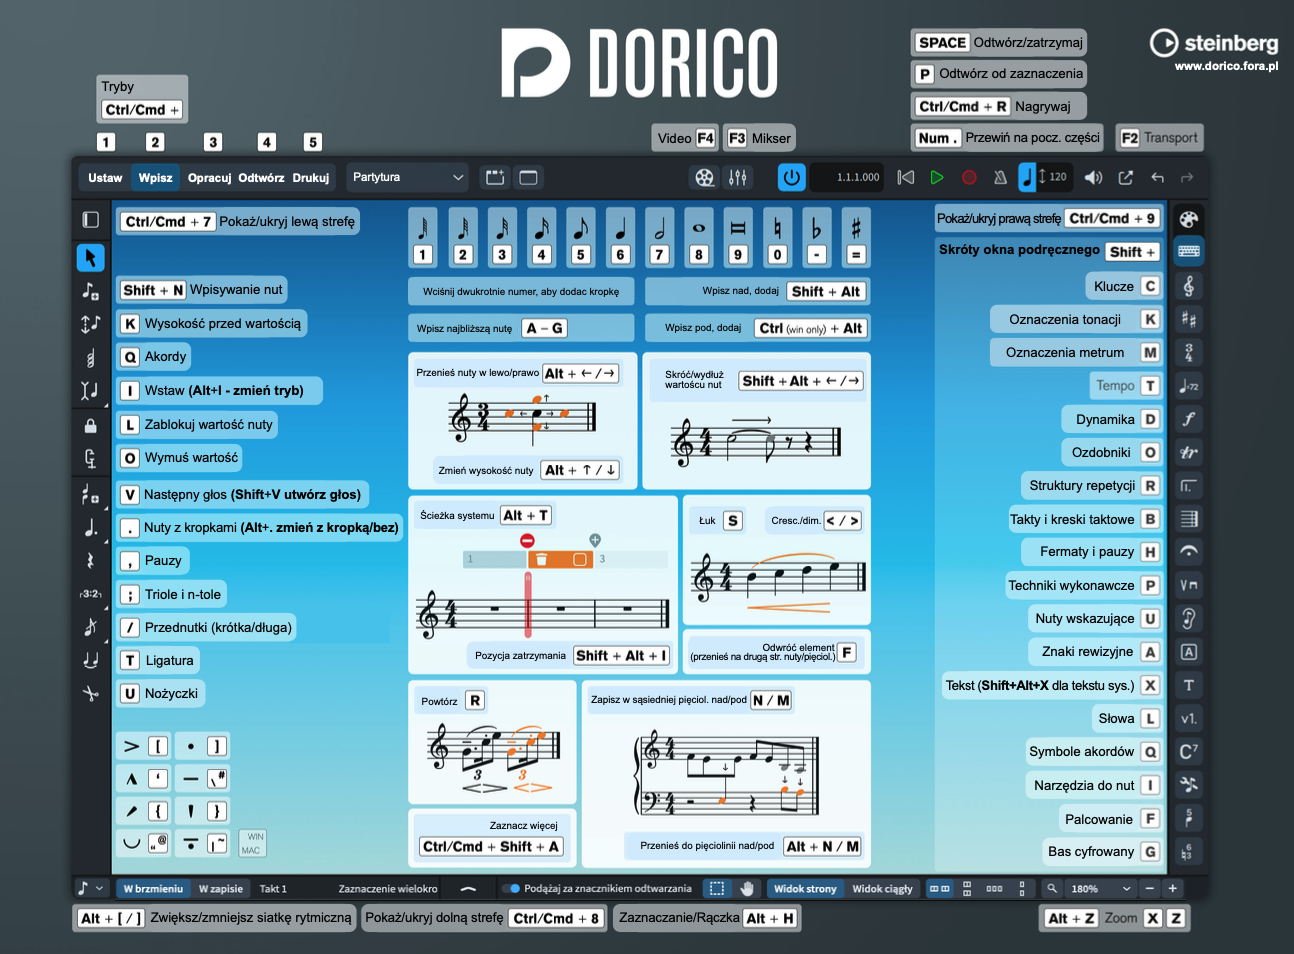Switch to the Odtwórz mode tab
The height and width of the screenshot is (954, 1294).
point(261,178)
